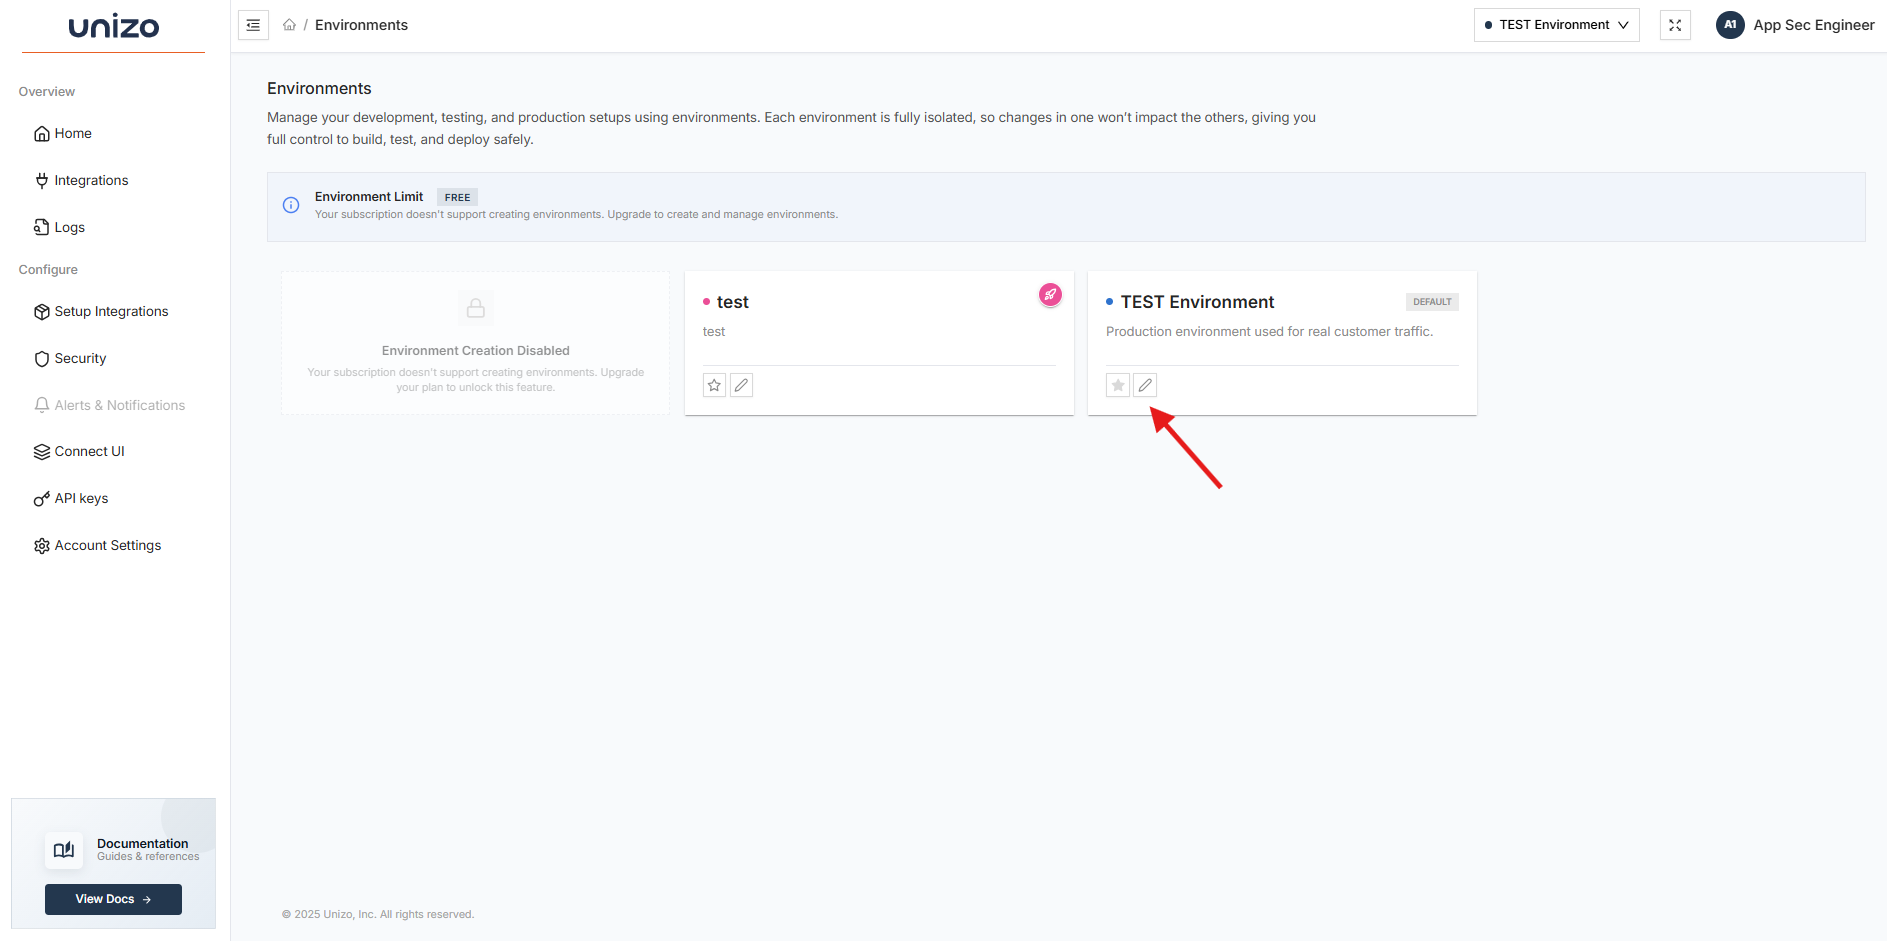Screen dimensions: 1887x941
Task: Navigate to API keys
Action: 81,498
